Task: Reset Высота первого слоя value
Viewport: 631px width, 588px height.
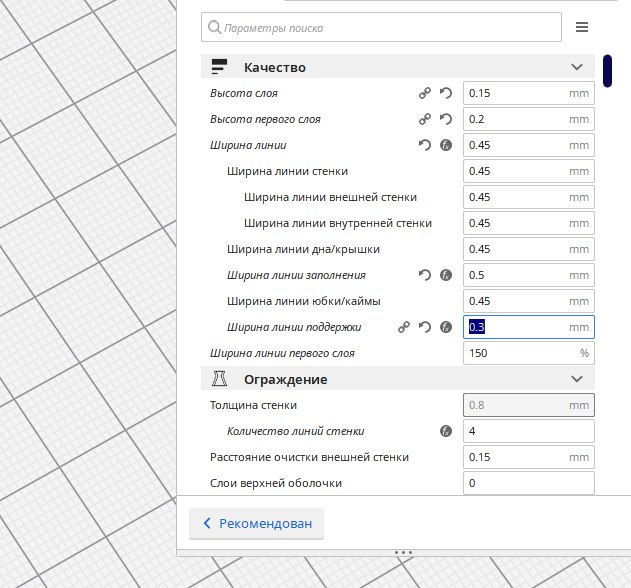Action: point(446,119)
